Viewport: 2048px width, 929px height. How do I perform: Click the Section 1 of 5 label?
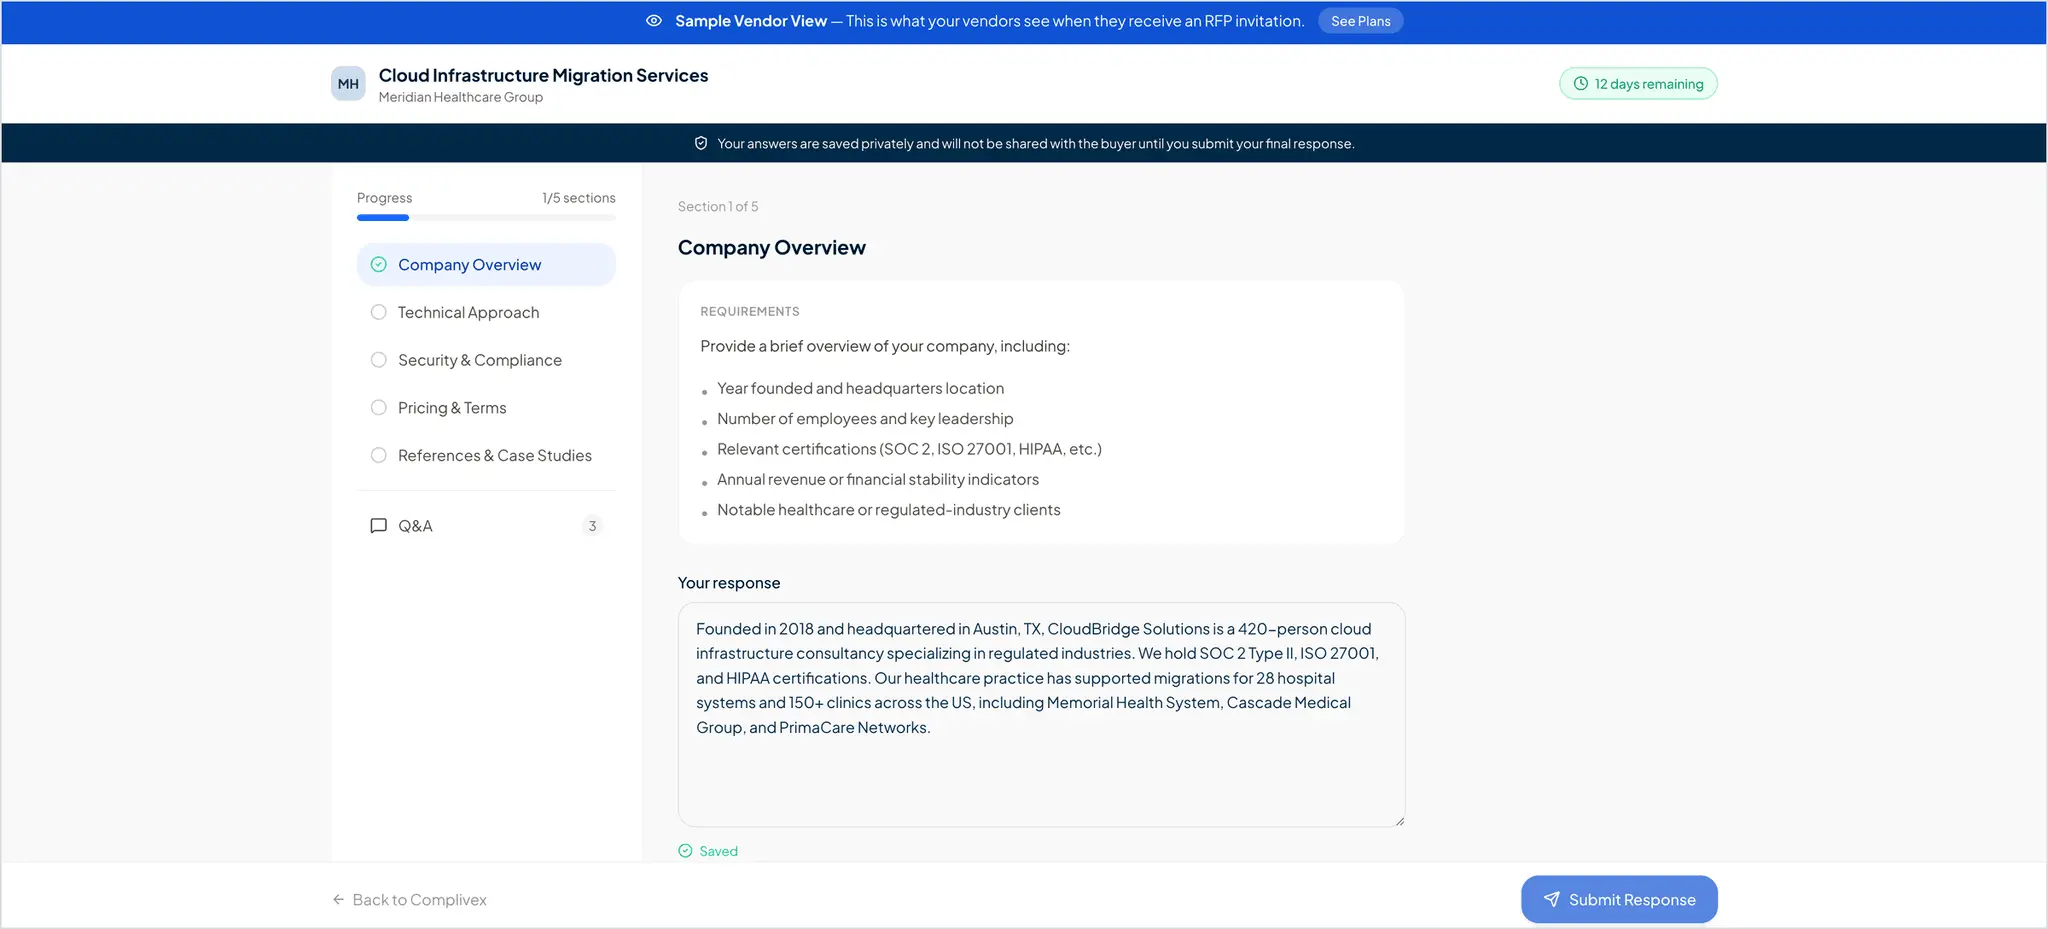coord(718,207)
